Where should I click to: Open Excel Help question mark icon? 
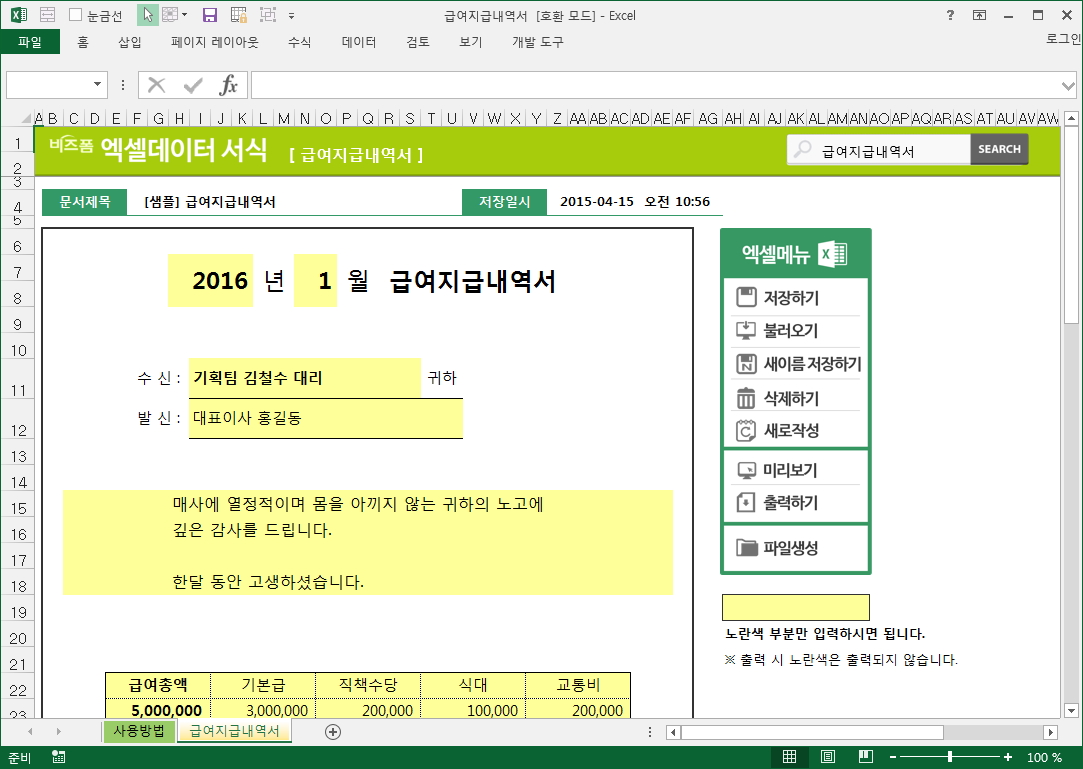tap(950, 15)
